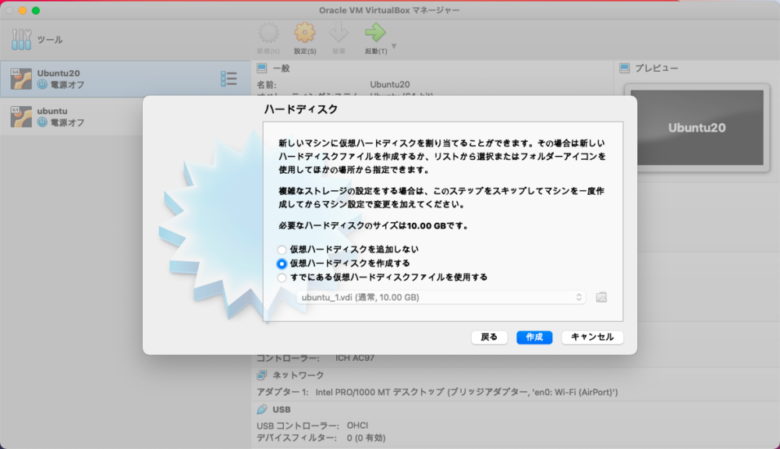
Task: Click the プレビュー panel icon
Action: [x=625, y=68]
